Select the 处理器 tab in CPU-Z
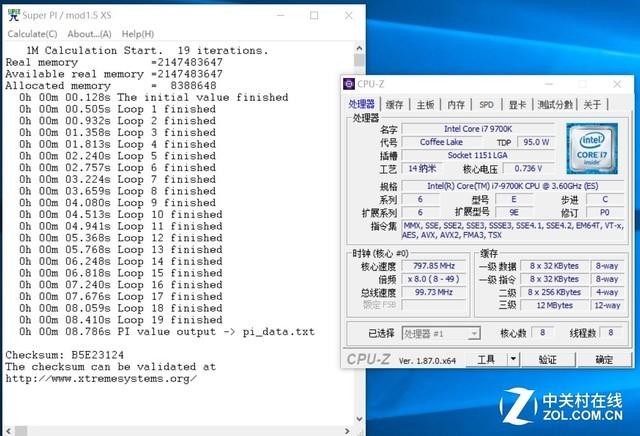640x436 pixels. [362, 104]
